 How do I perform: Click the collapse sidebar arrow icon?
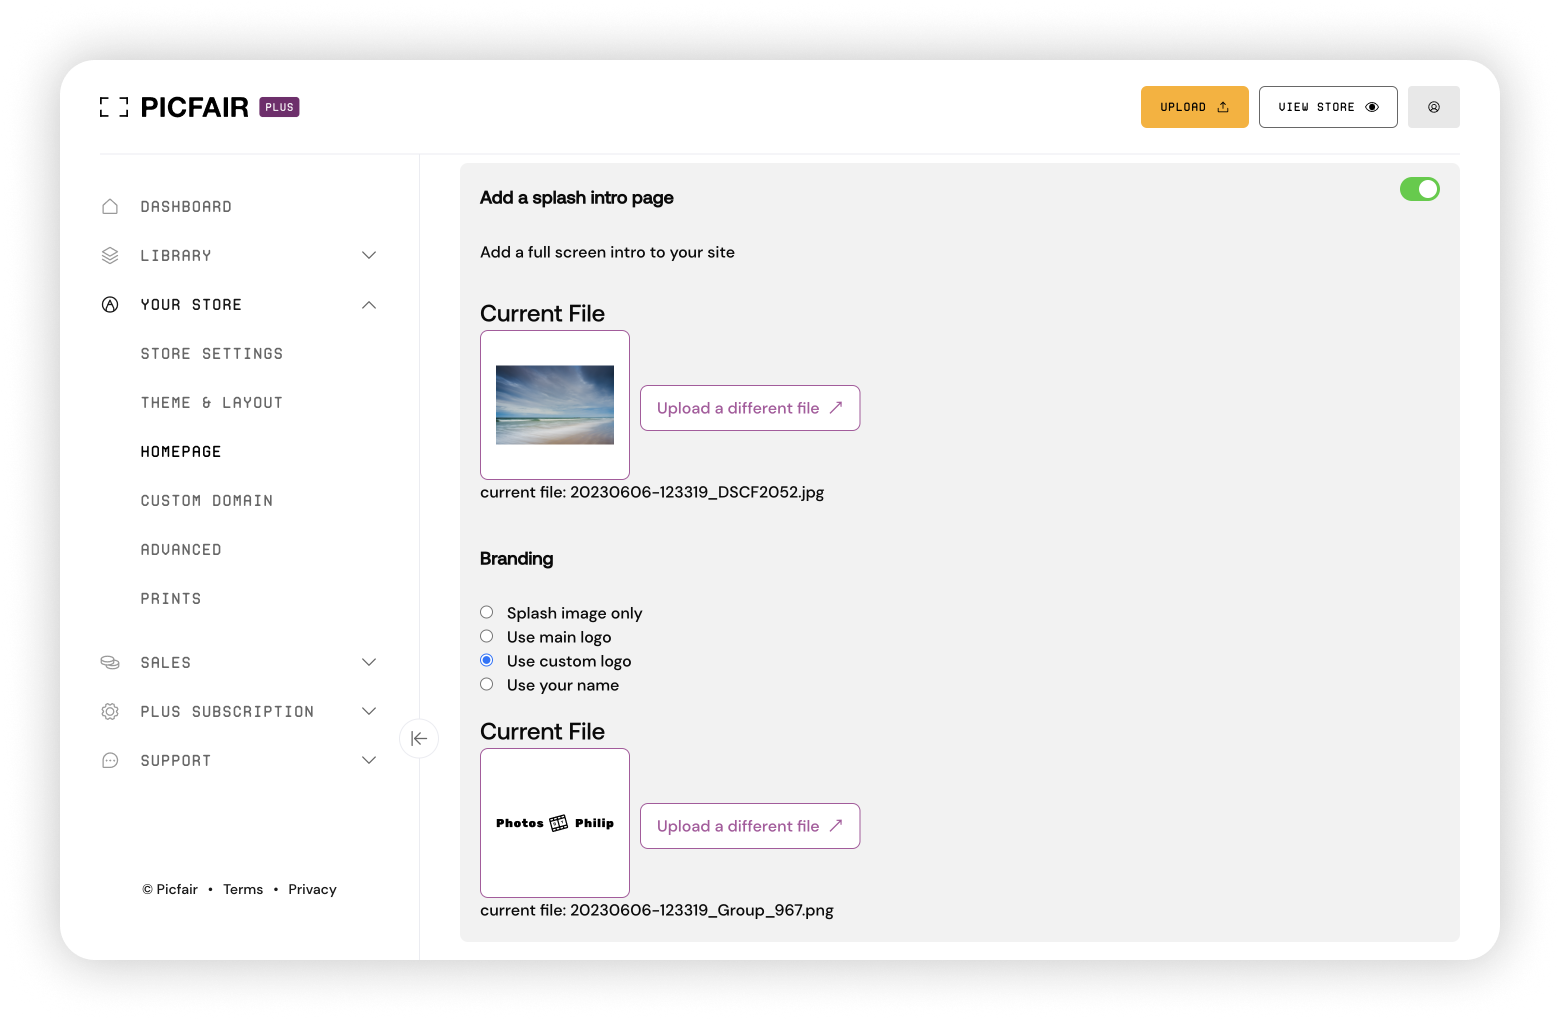coord(419,739)
